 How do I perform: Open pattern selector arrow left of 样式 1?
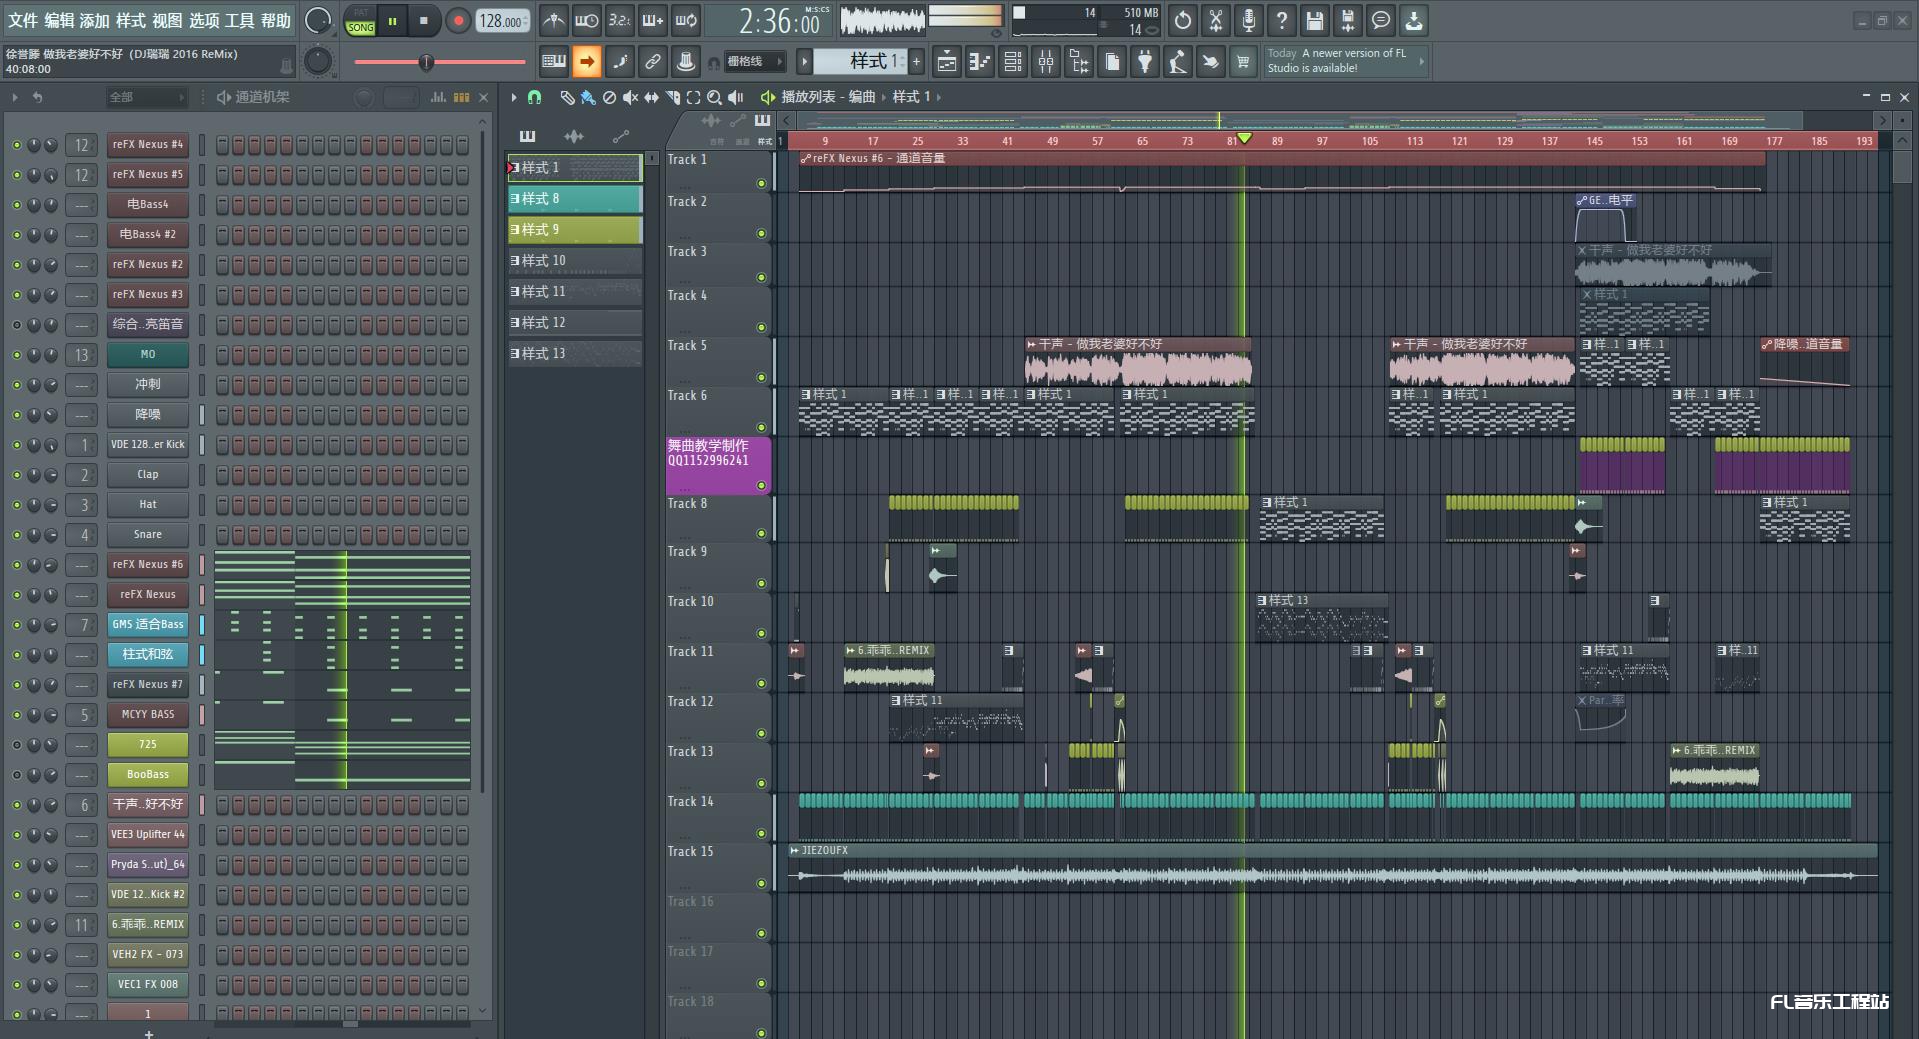click(x=804, y=62)
